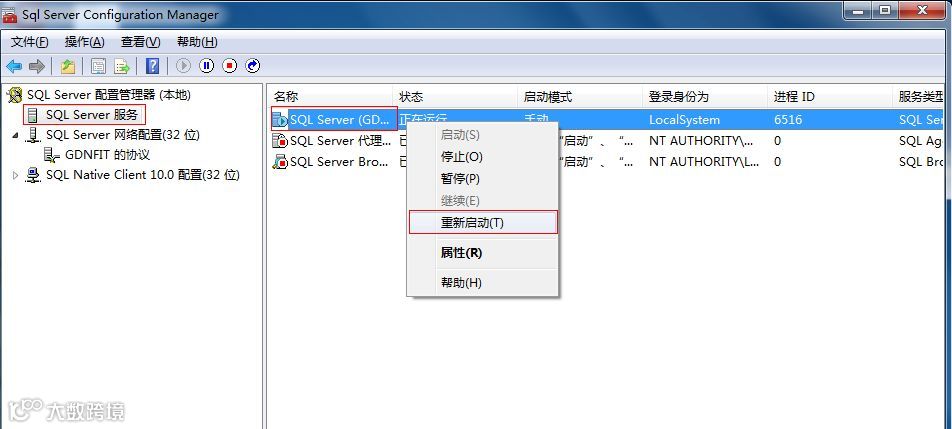The image size is (952, 429).
Task: Click the SQL Bro service type cell
Action: tap(920, 162)
